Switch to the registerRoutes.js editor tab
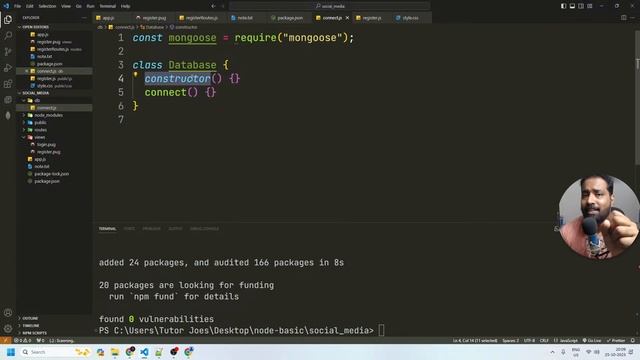 (201, 18)
